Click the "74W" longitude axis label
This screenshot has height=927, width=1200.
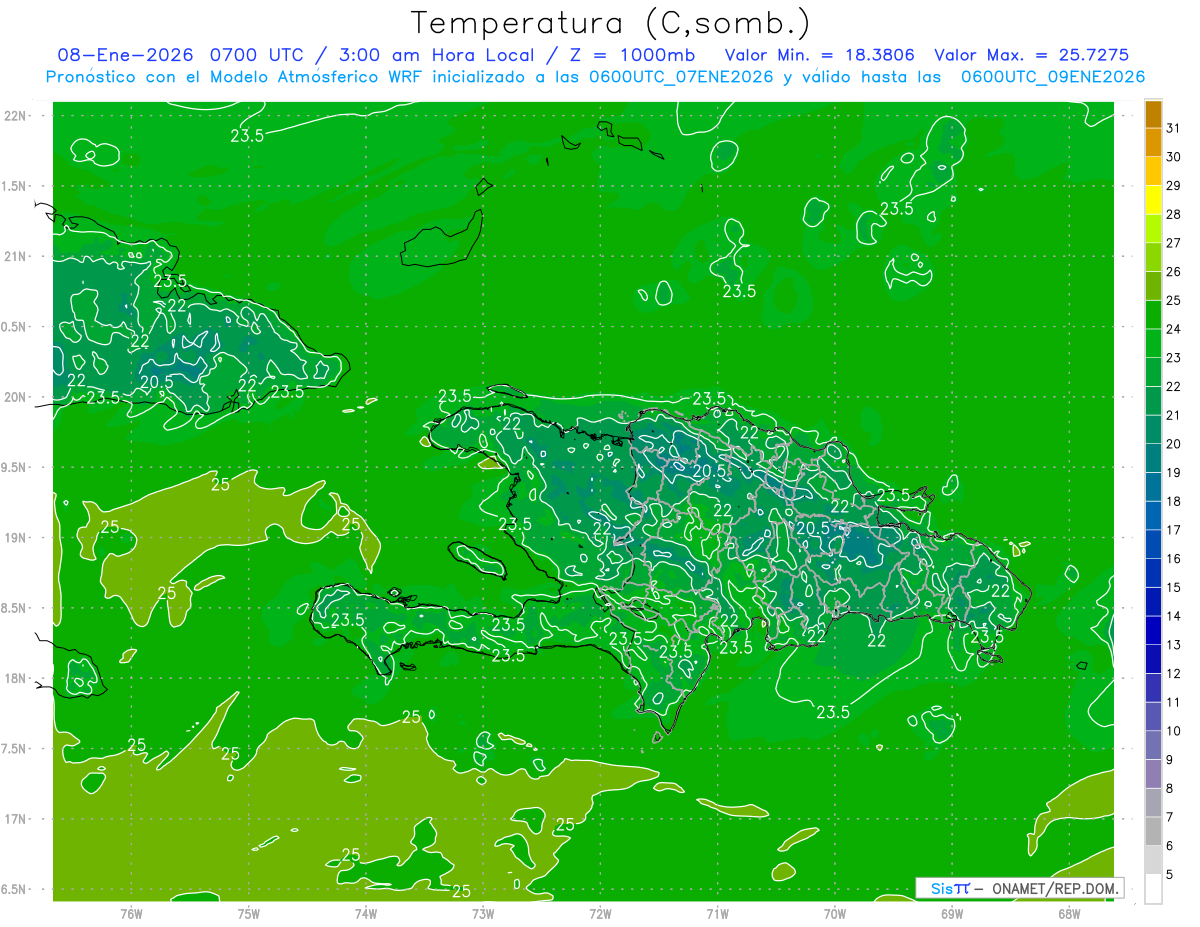pyautogui.click(x=365, y=914)
